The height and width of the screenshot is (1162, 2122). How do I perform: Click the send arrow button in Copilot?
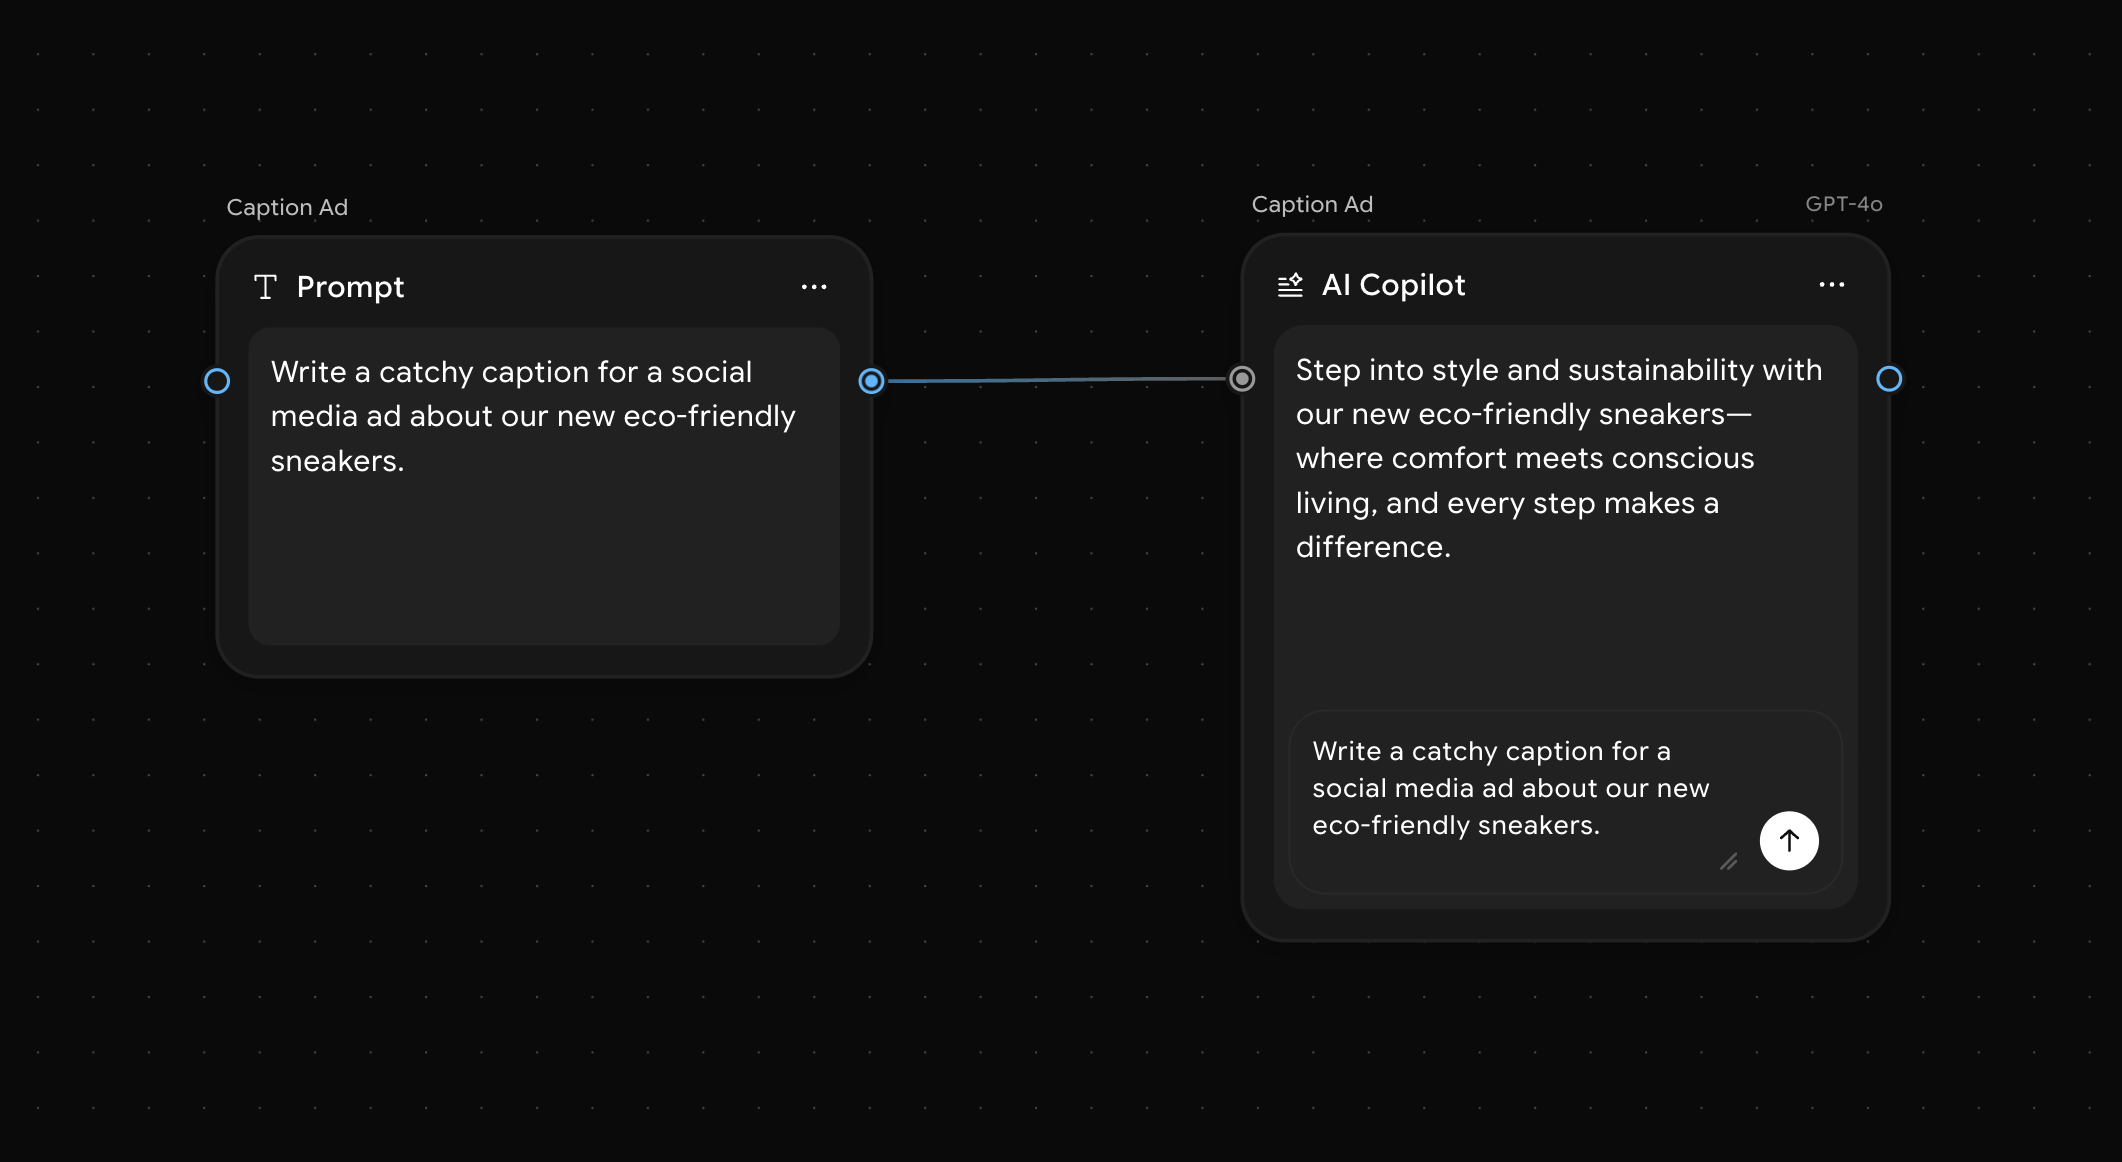point(1788,841)
